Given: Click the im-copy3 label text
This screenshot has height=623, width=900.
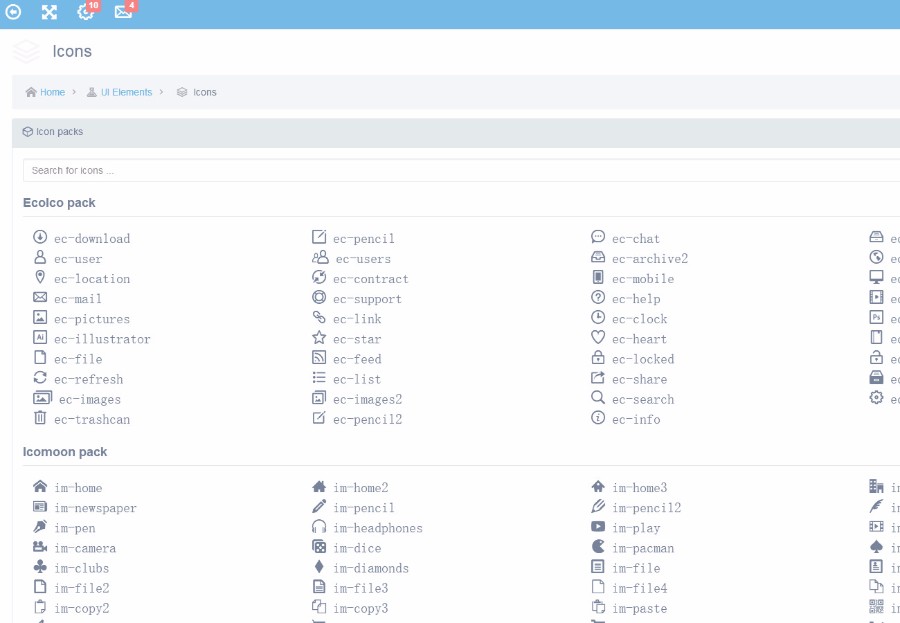Looking at the screenshot, I should [360, 609].
